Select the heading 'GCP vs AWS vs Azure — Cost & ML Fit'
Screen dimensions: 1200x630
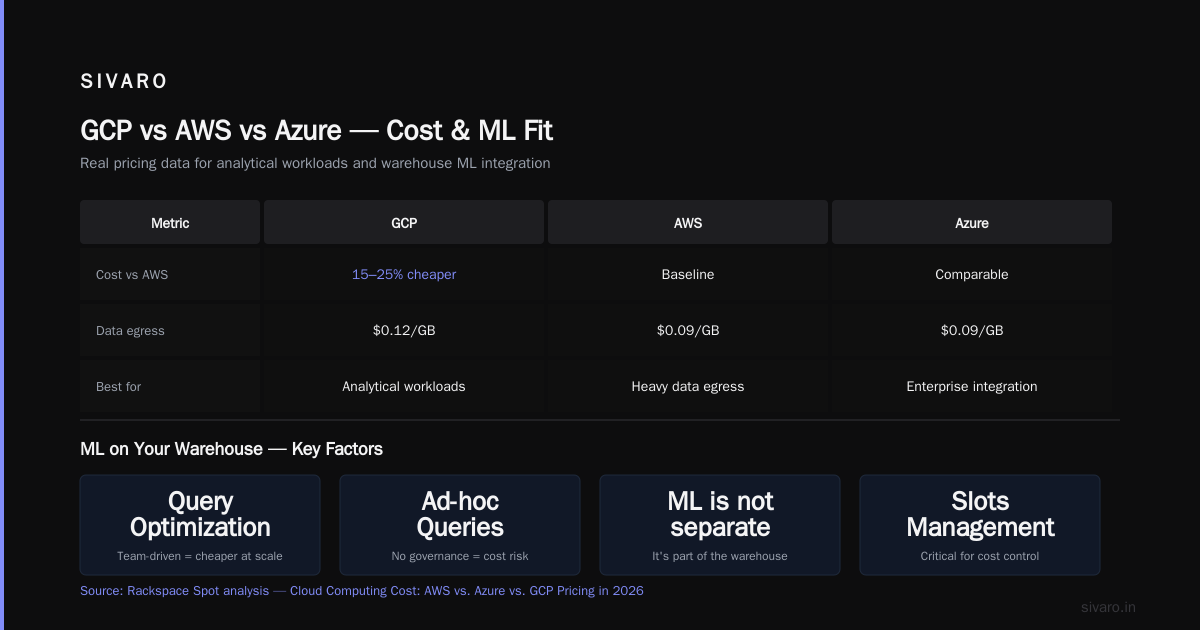[x=316, y=130]
